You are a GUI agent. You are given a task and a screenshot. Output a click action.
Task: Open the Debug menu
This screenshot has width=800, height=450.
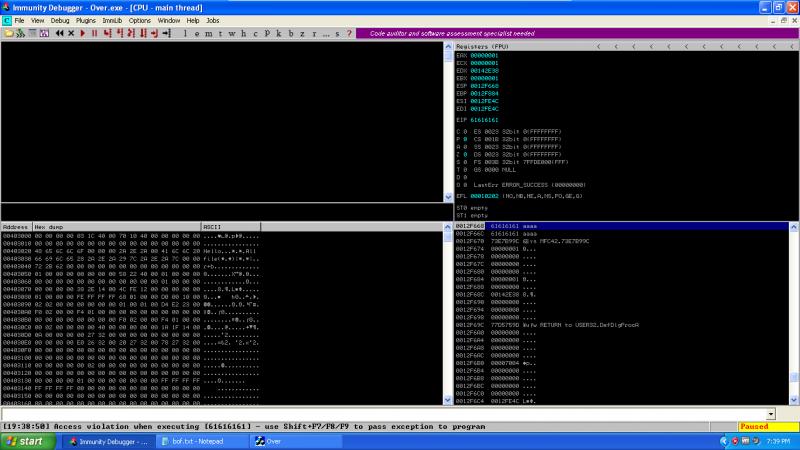click(x=60, y=20)
